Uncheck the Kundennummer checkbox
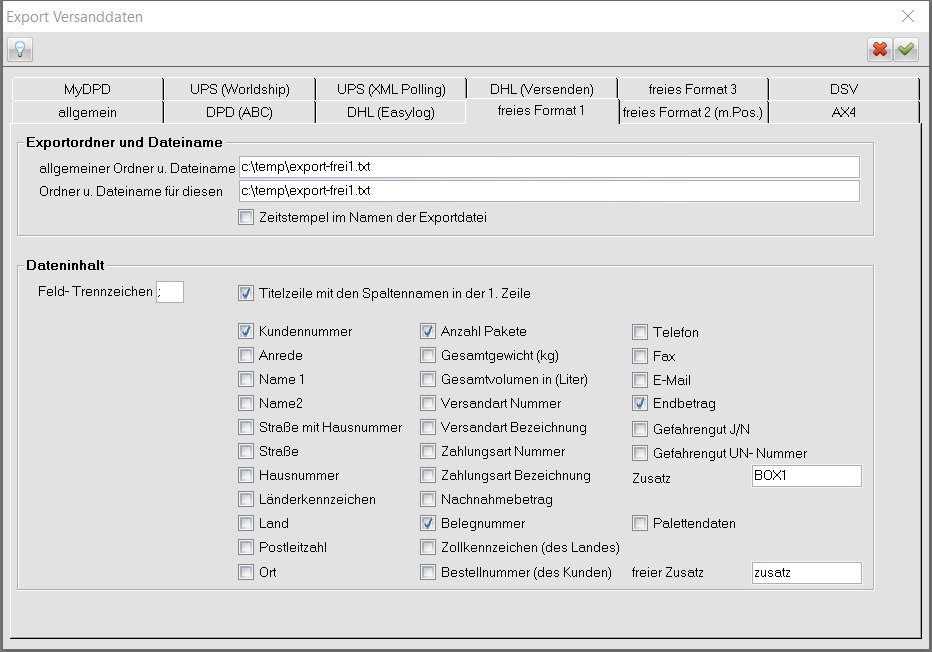Image resolution: width=932 pixels, height=652 pixels. [246, 331]
